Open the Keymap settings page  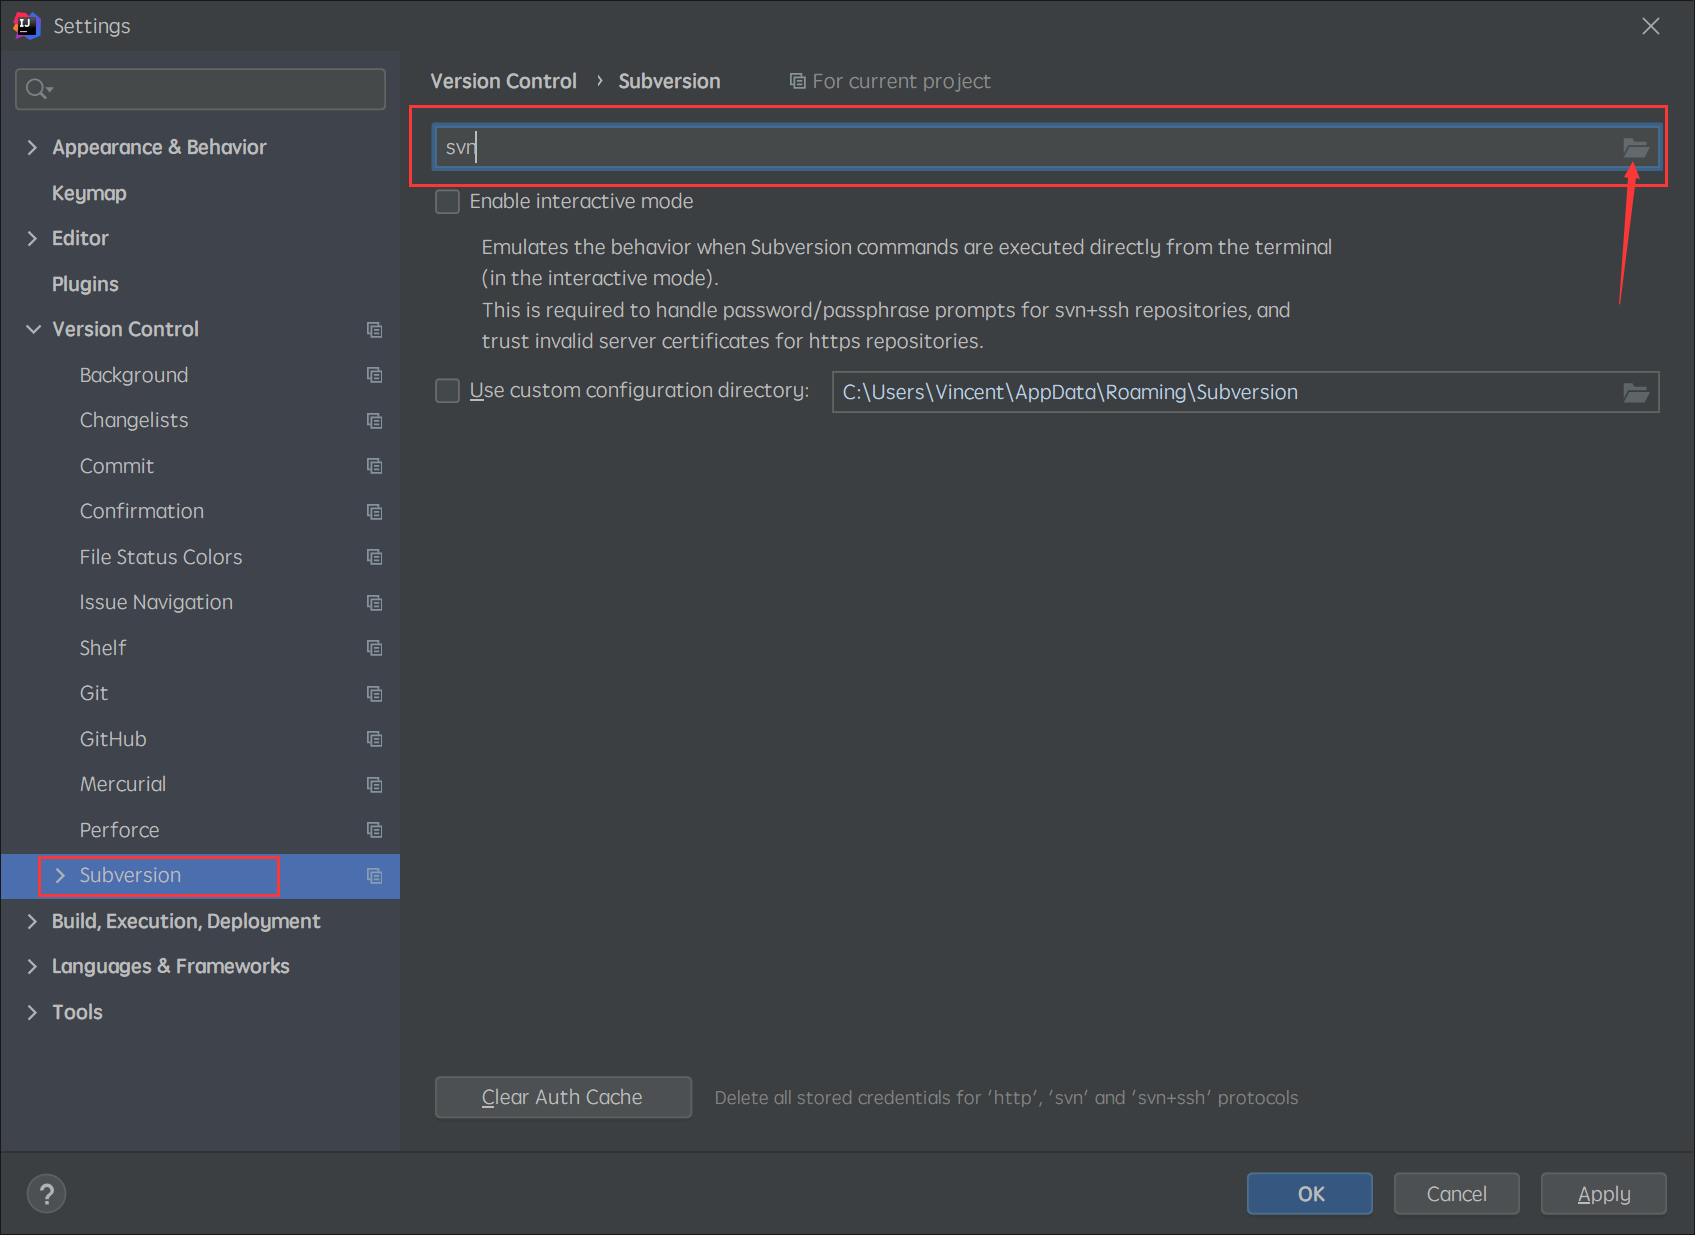pos(89,193)
